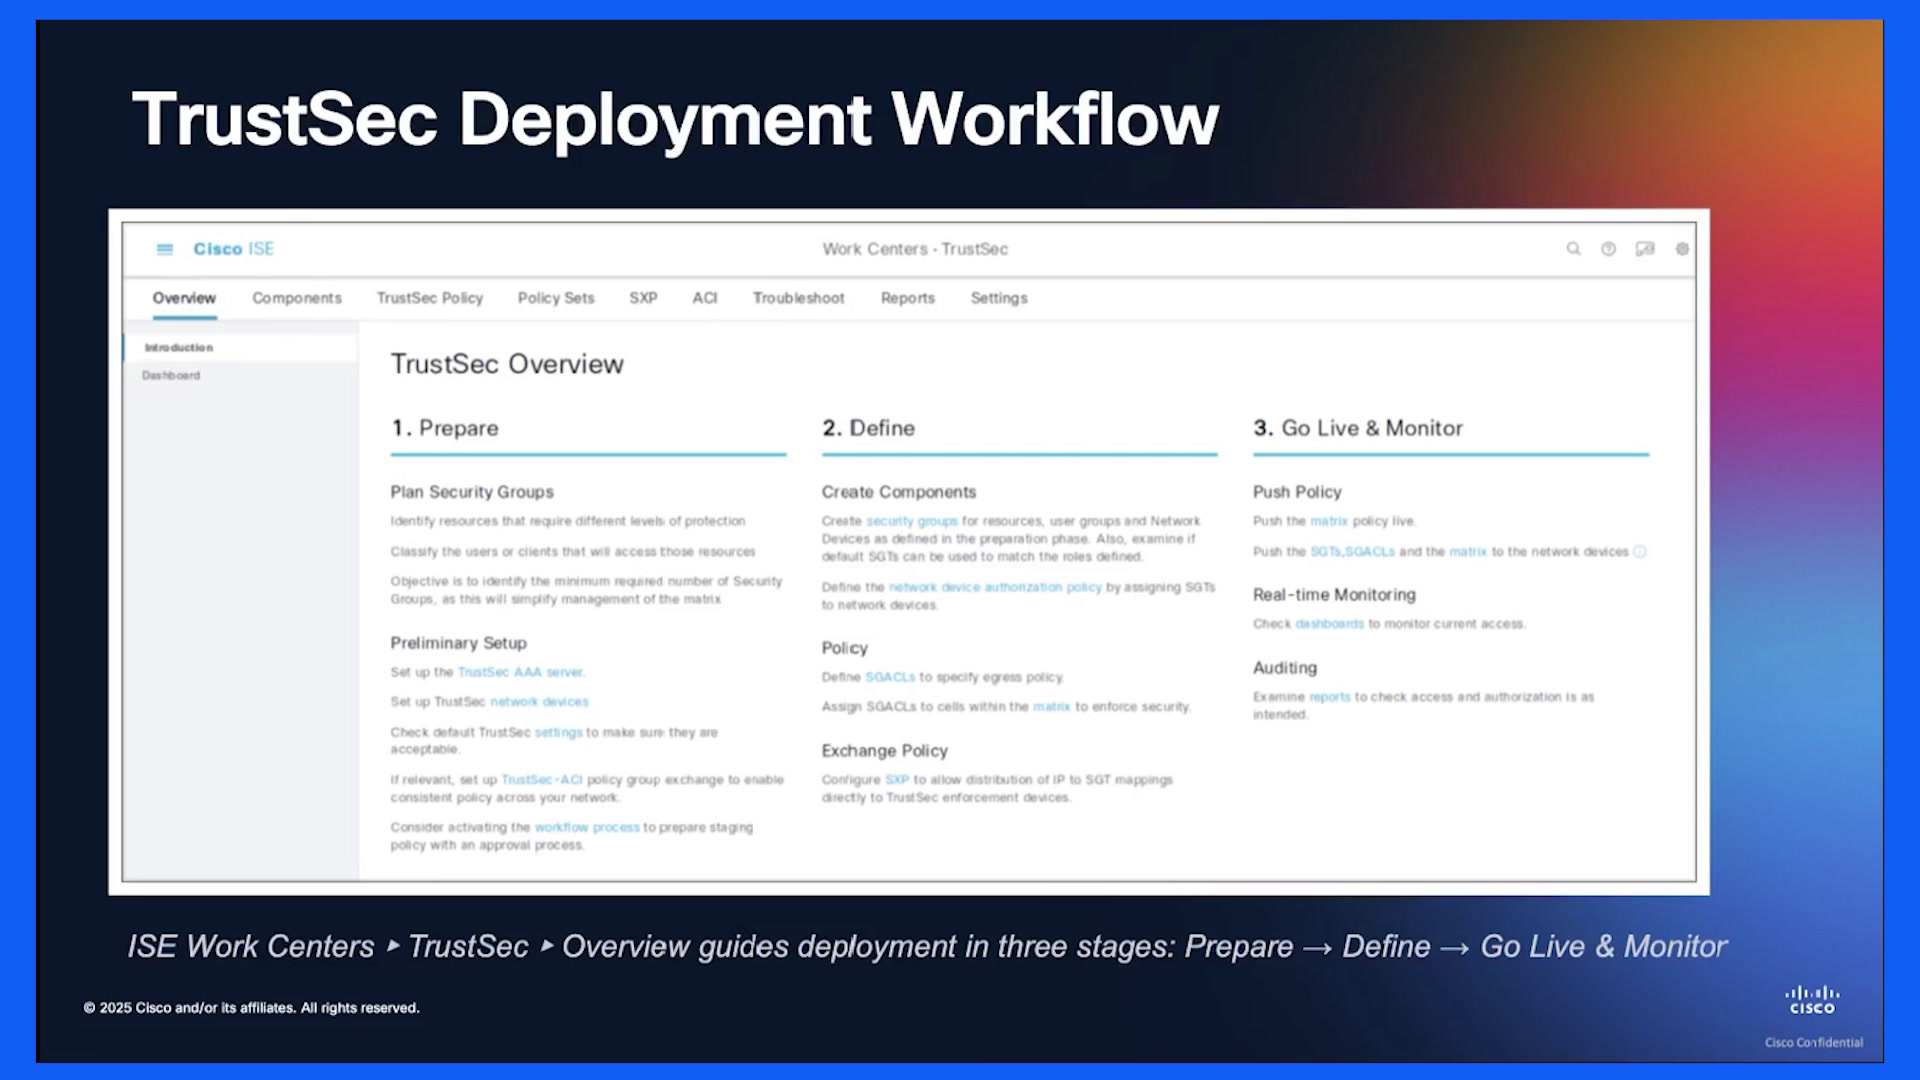Open the notifications icon in the header
The height and width of the screenshot is (1080, 1920).
[x=1645, y=249]
